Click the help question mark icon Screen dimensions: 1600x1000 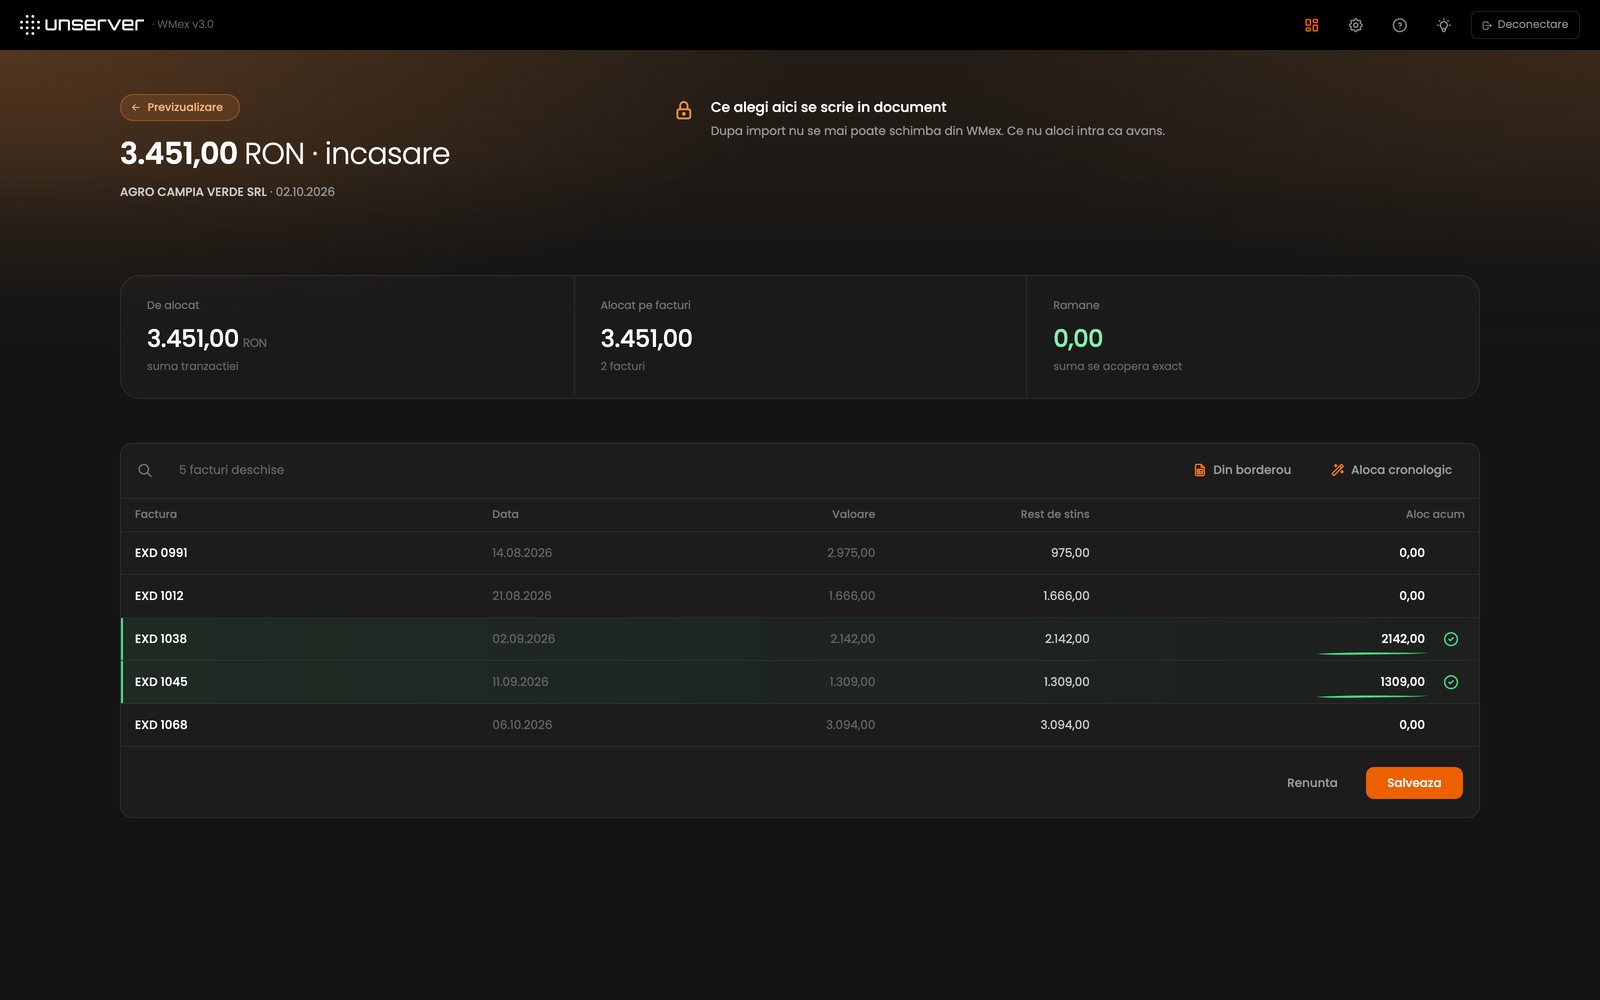coord(1399,25)
